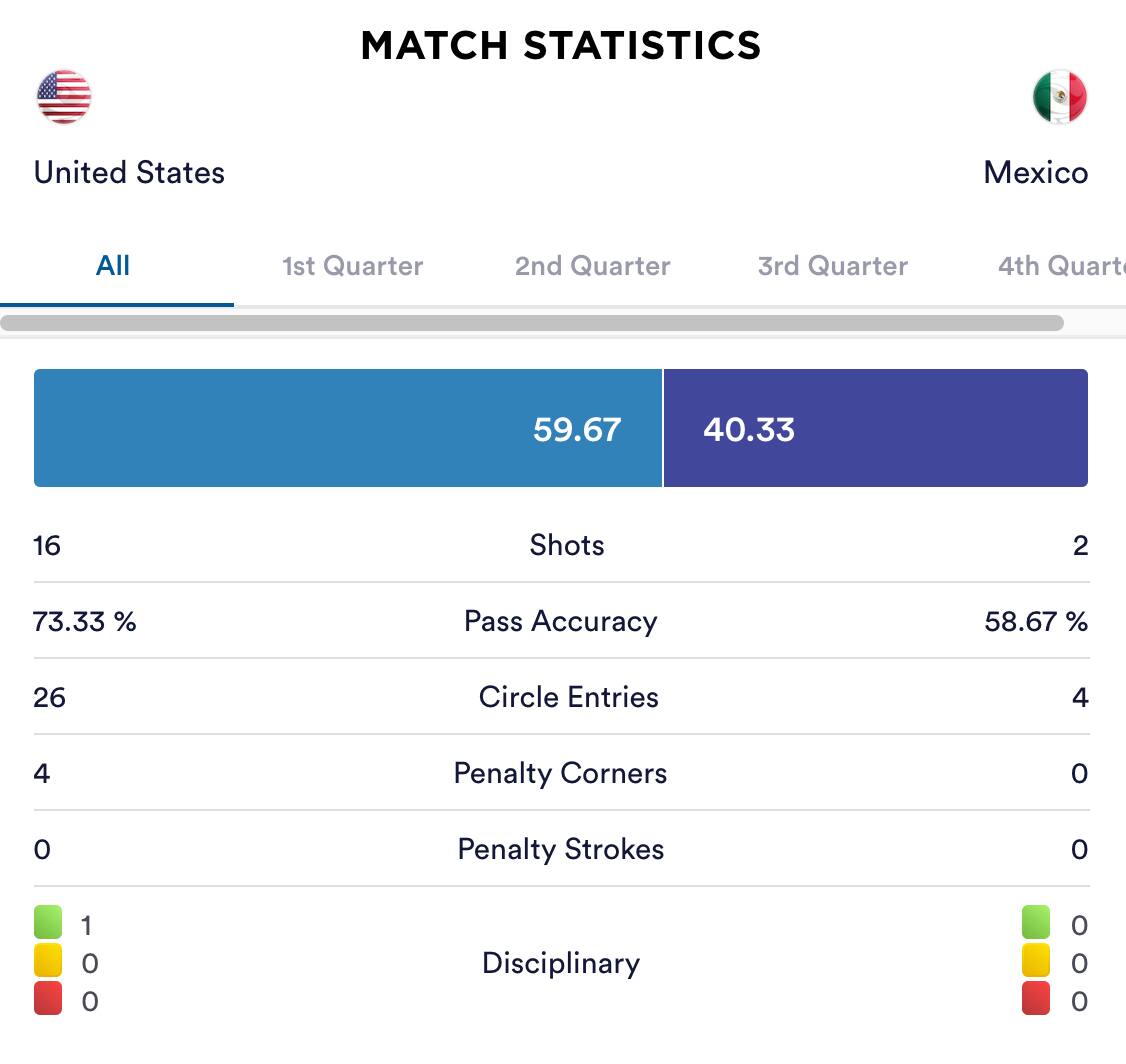This screenshot has width=1126, height=1064.
Task: Click the United States team name
Action: click(x=129, y=172)
